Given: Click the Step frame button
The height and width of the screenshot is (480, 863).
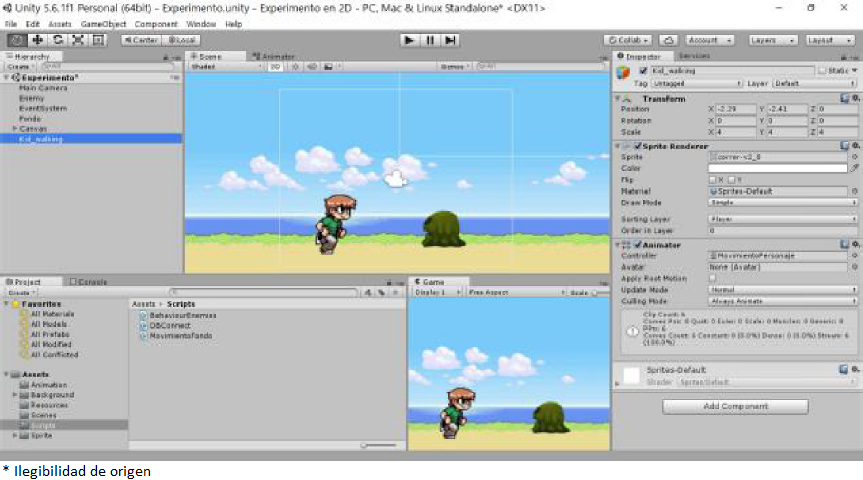Looking at the screenshot, I should (x=450, y=40).
